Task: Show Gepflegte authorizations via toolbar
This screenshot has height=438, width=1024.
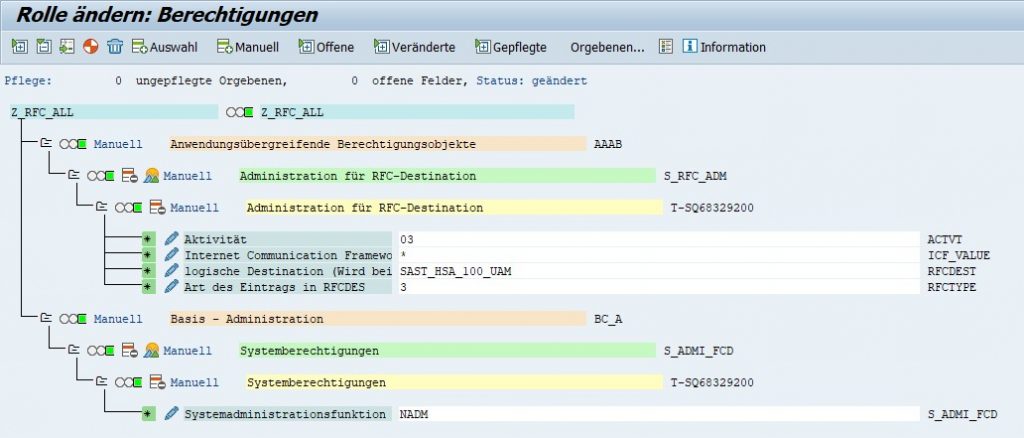Action: (511, 47)
